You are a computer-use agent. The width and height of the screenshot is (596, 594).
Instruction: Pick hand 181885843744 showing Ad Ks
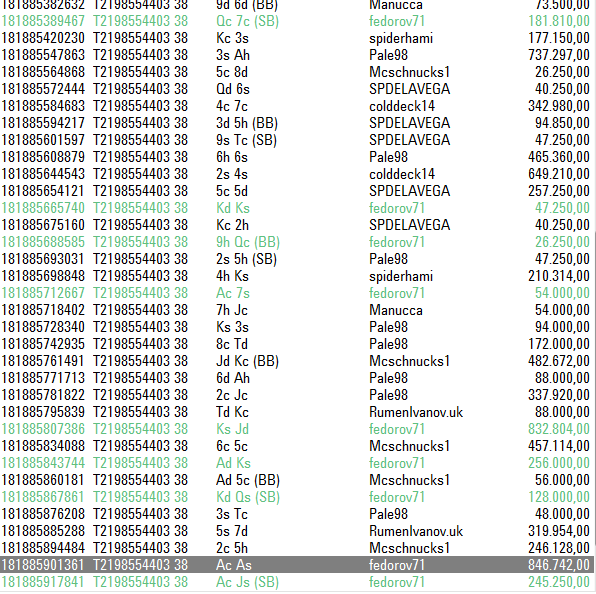point(296,463)
